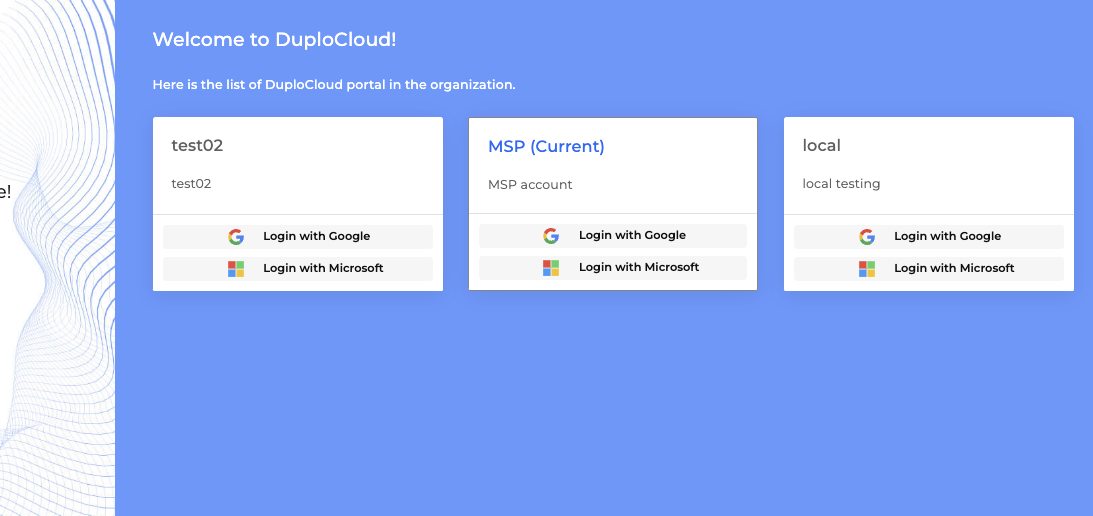Click the 'MSP account' description text

click(530, 185)
